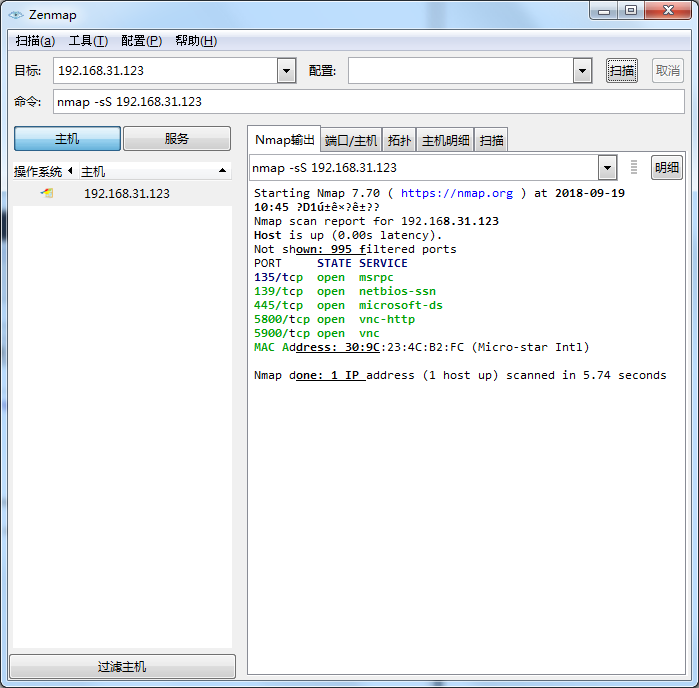This screenshot has height=688, width=699.
Task: Click the 'Nmap done' summary line
Action: 460,375
